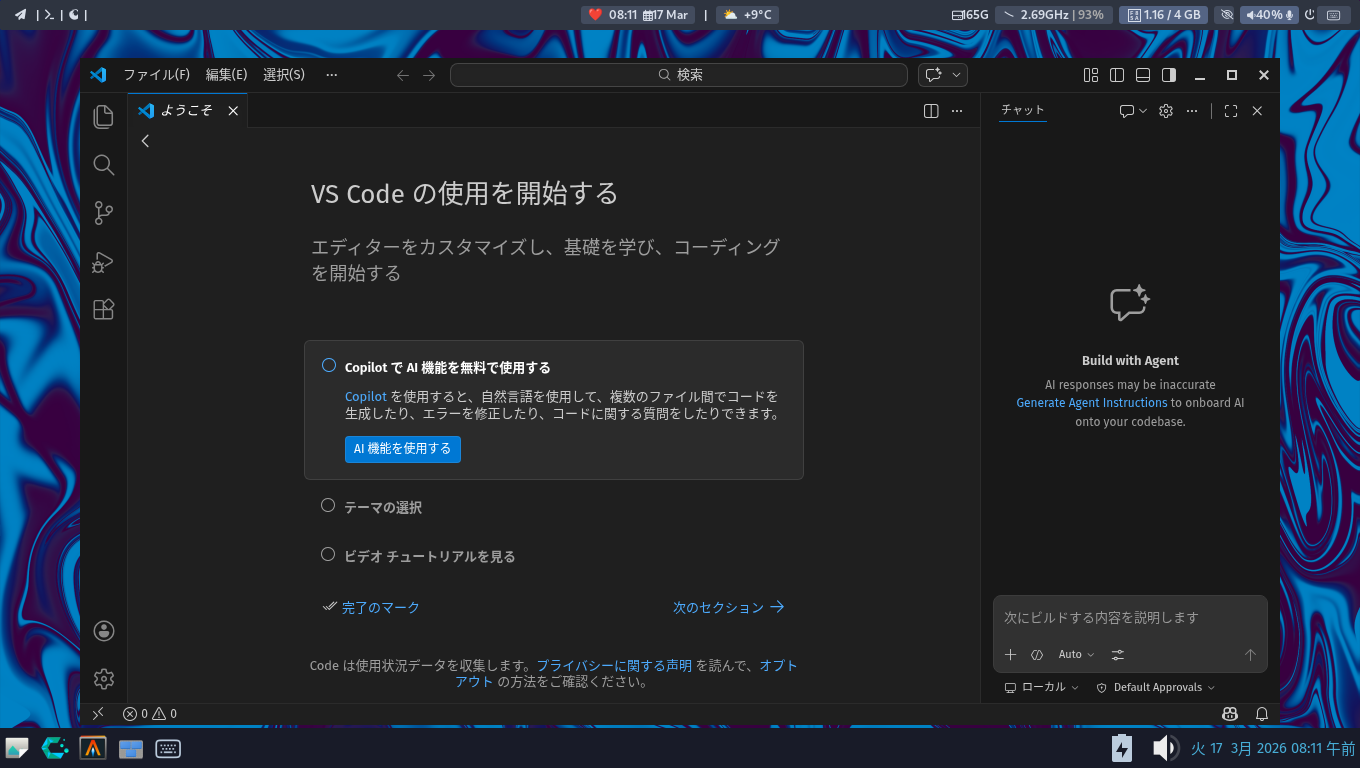
Task: Maximize the chat panel
Action: coord(1231,111)
